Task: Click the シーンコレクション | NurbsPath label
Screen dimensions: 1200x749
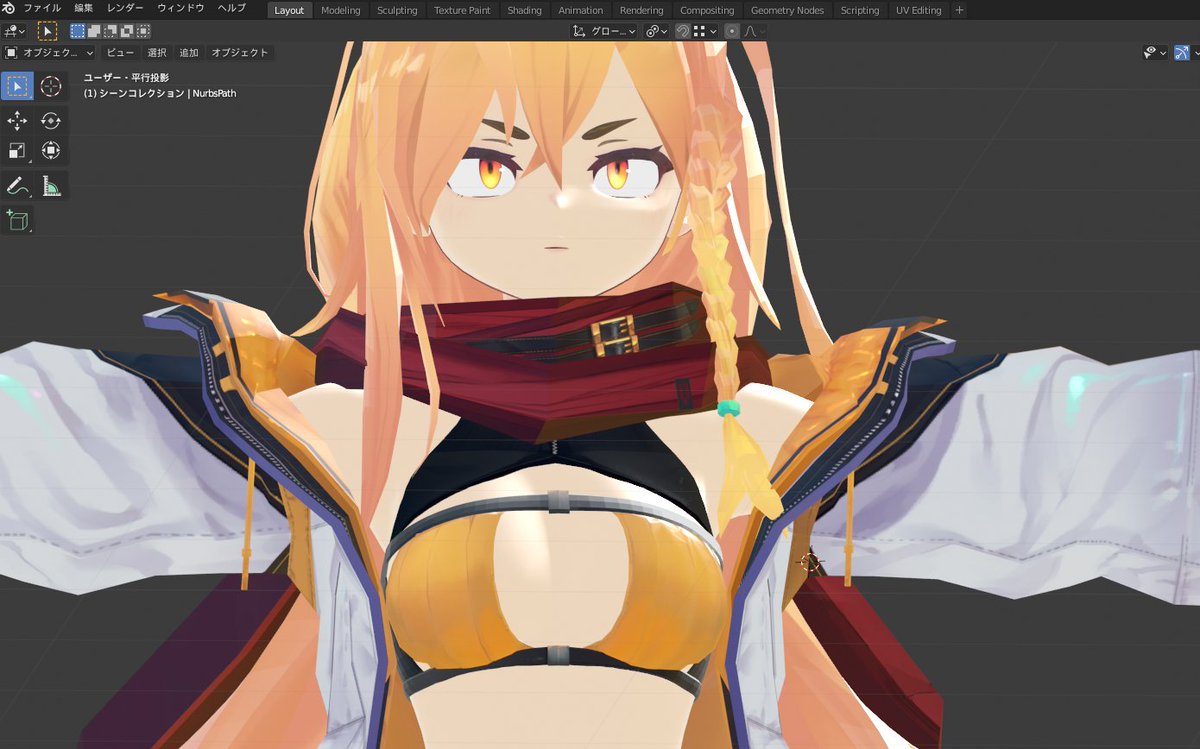Action: click(x=167, y=93)
